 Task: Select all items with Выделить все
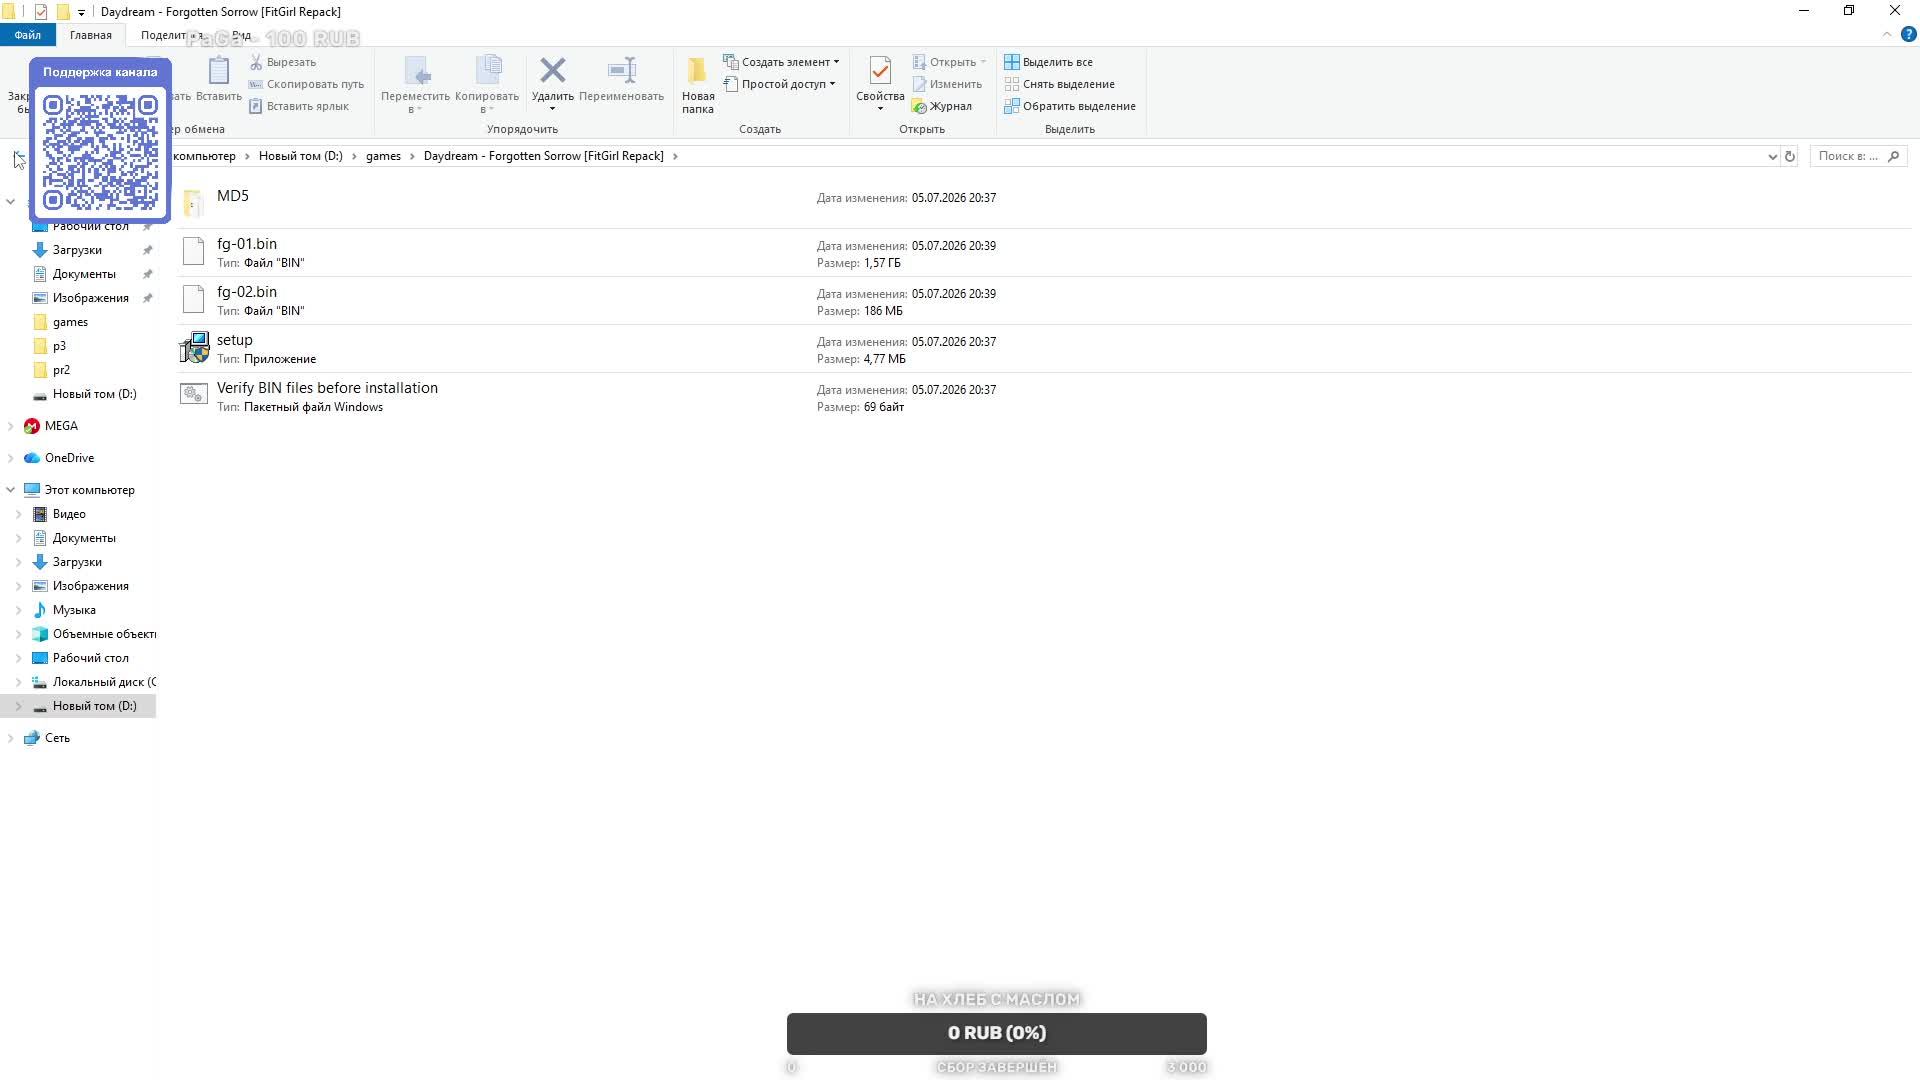1048,62
